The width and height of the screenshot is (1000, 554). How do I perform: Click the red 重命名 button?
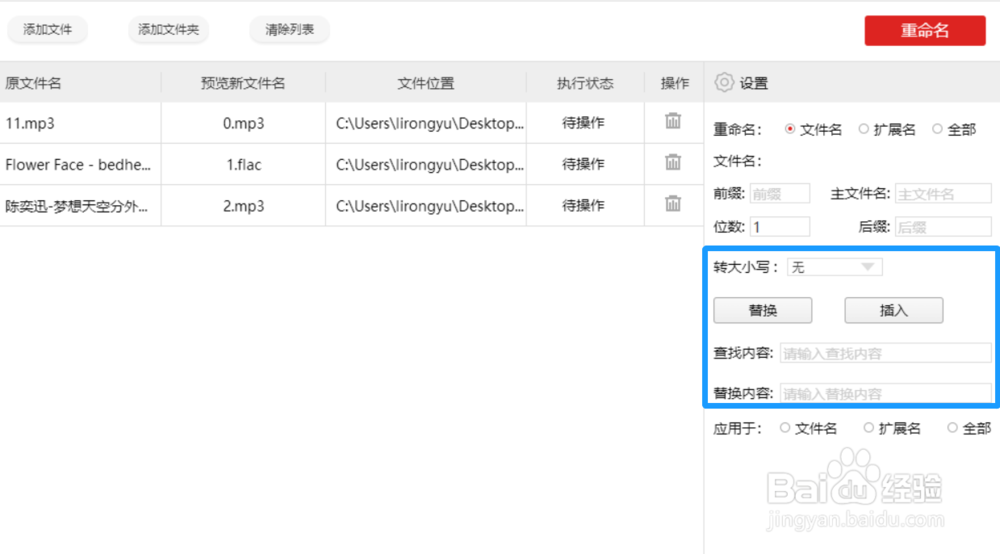pos(925,30)
